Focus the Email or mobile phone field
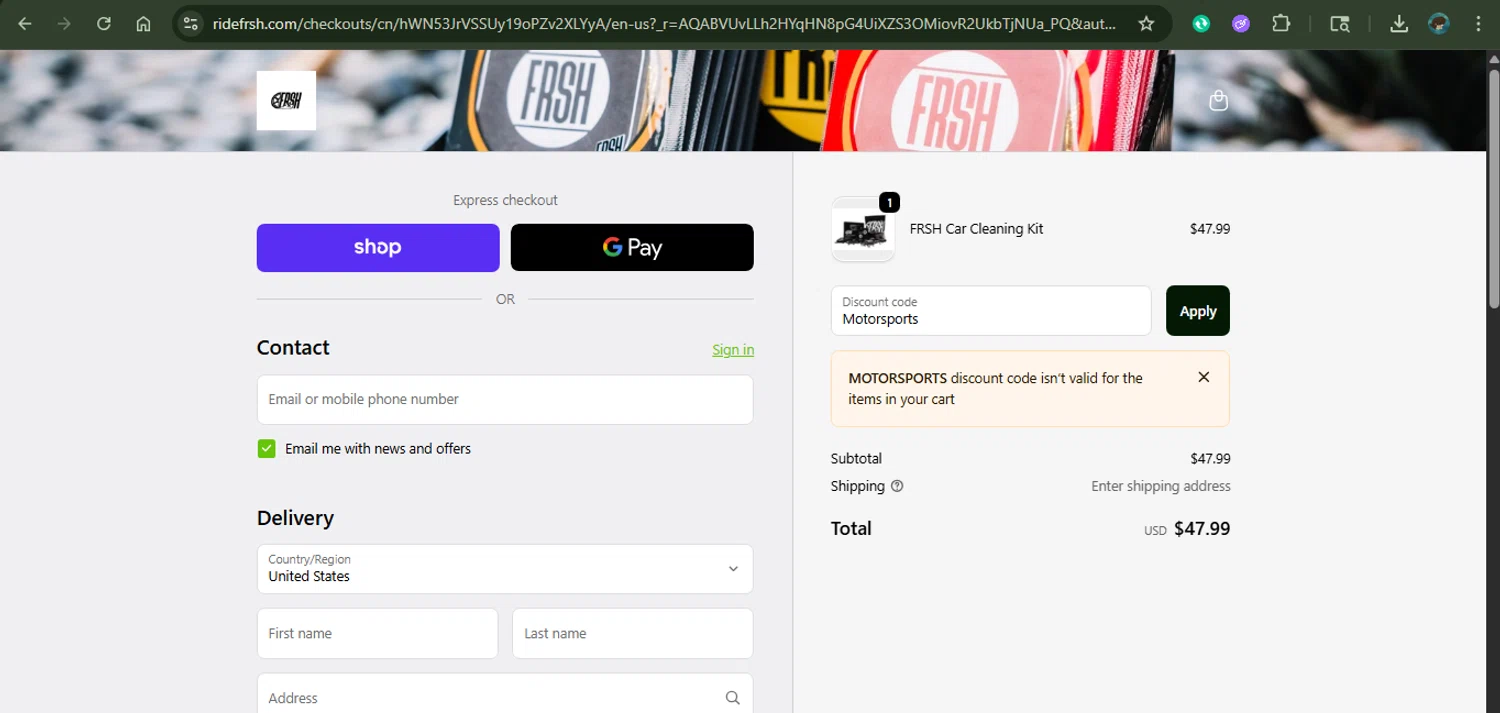The height and width of the screenshot is (713, 1500). [x=505, y=400]
